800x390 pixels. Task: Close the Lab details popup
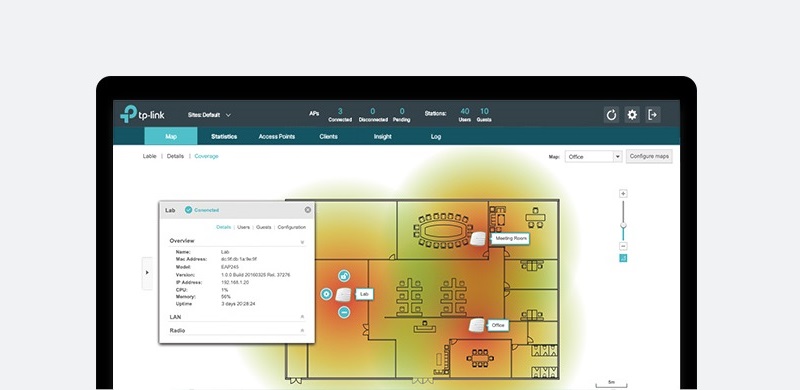click(x=308, y=210)
